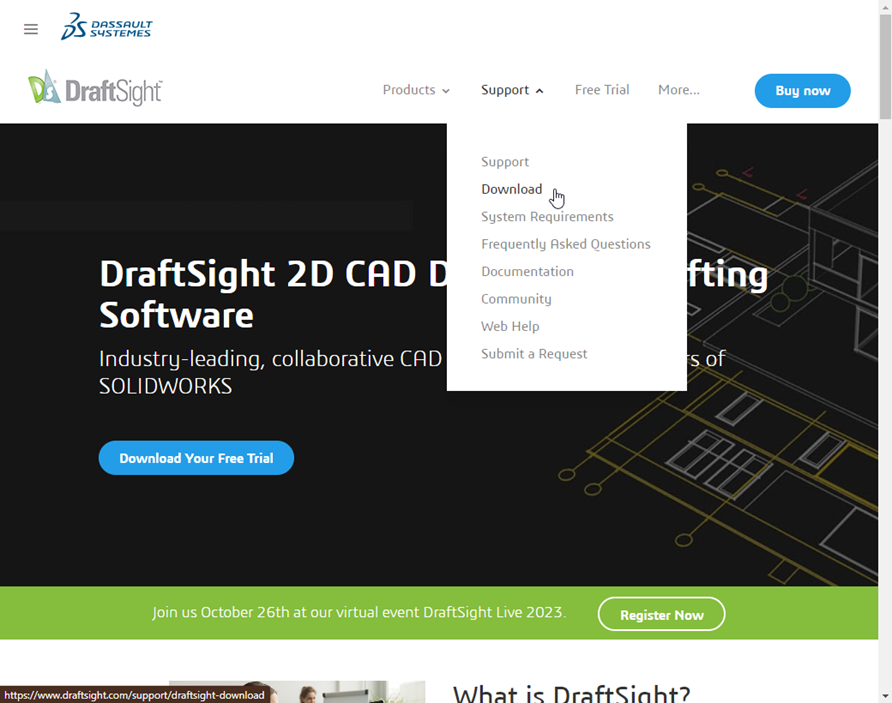This screenshot has width=892, height=703.
Task: Open Web Help link
Action: [510, 326]
